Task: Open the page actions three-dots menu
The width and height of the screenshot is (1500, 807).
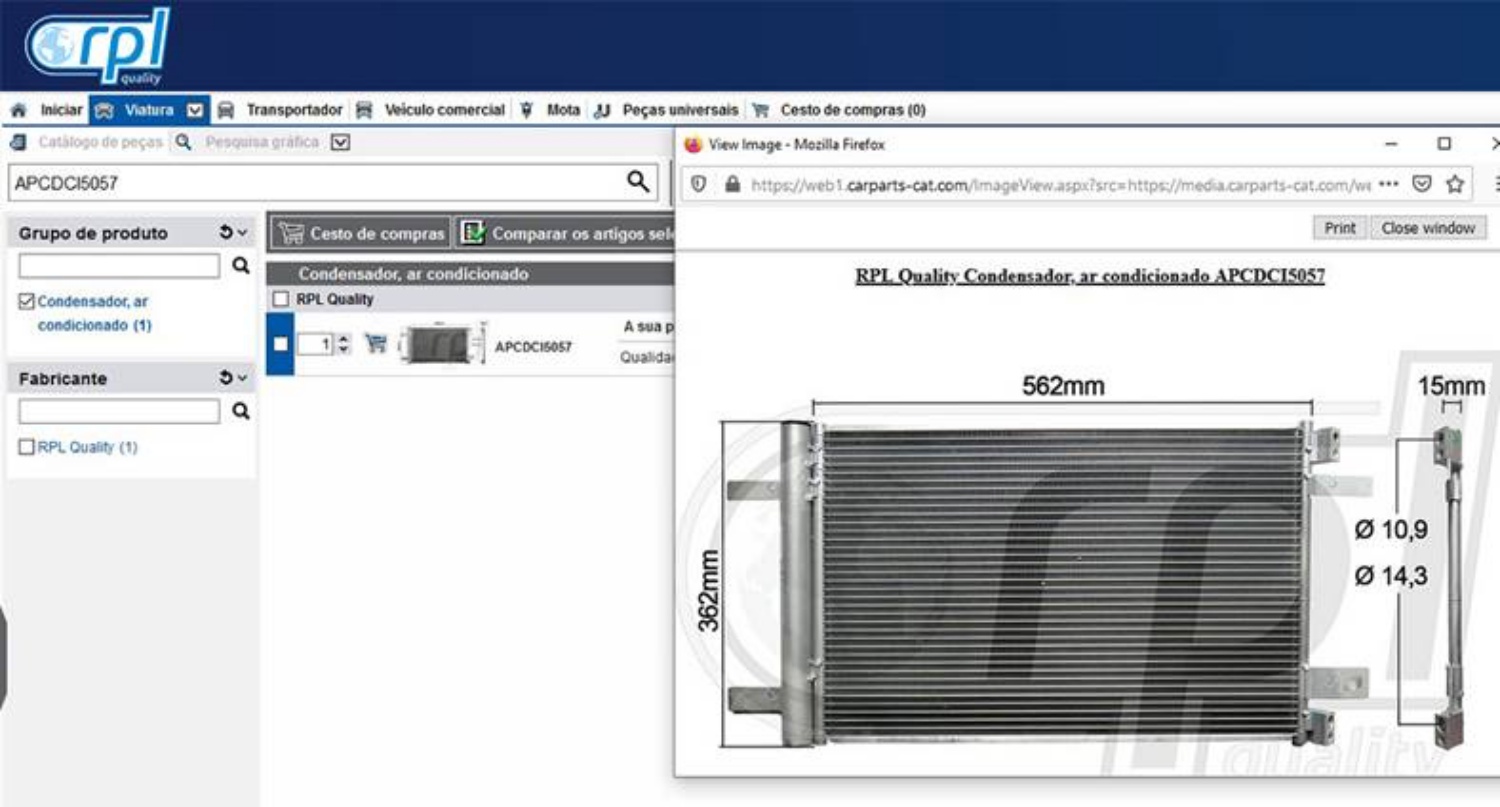Action: 1388,185
